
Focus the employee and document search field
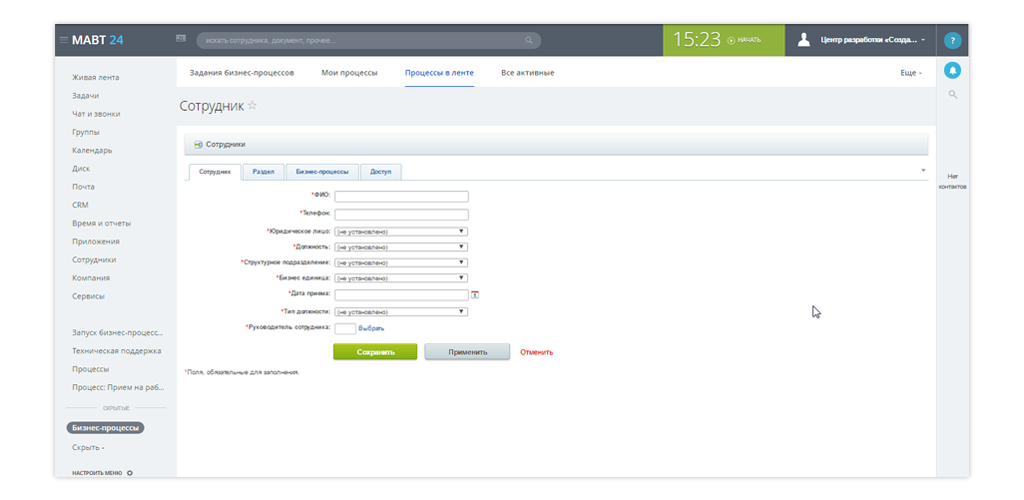(368, 40)
